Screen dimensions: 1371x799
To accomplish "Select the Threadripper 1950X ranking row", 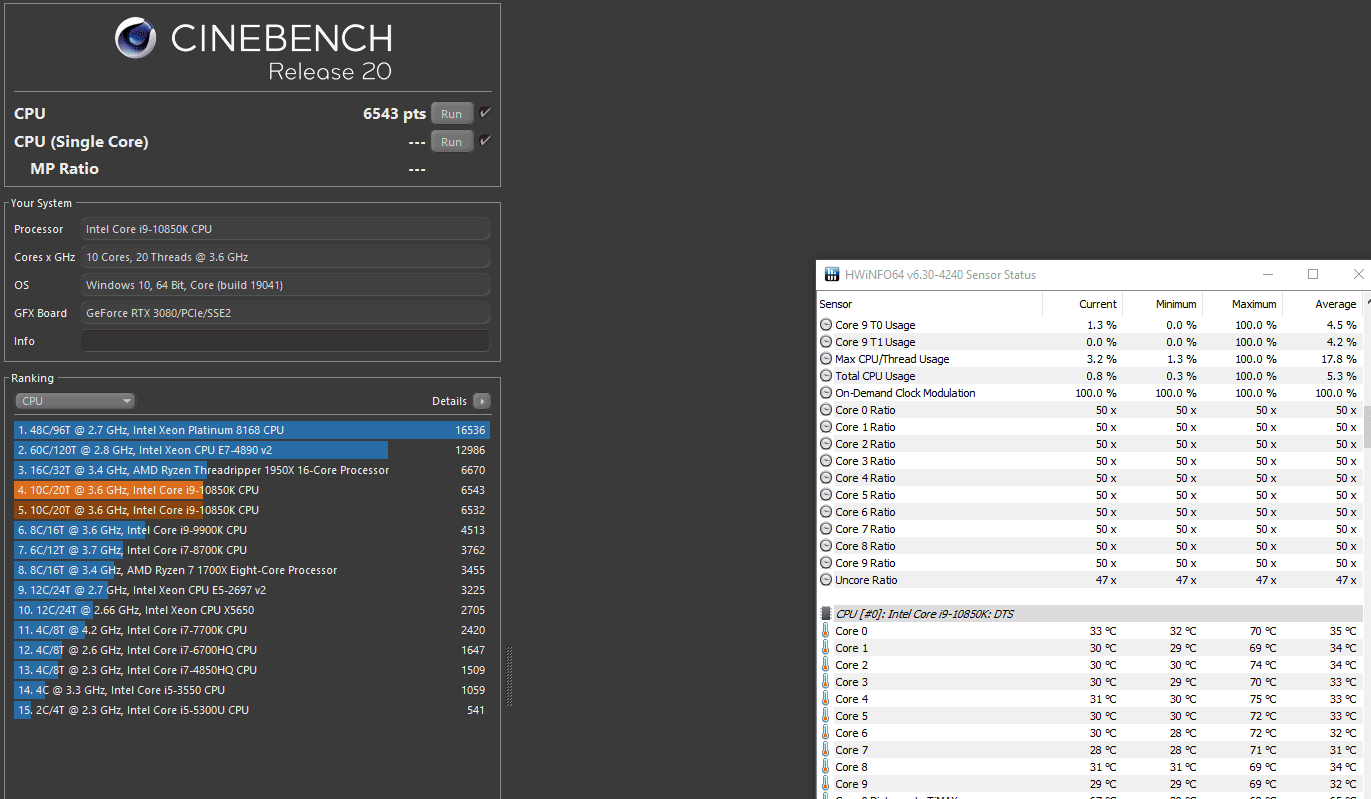I will coord(252,470).
